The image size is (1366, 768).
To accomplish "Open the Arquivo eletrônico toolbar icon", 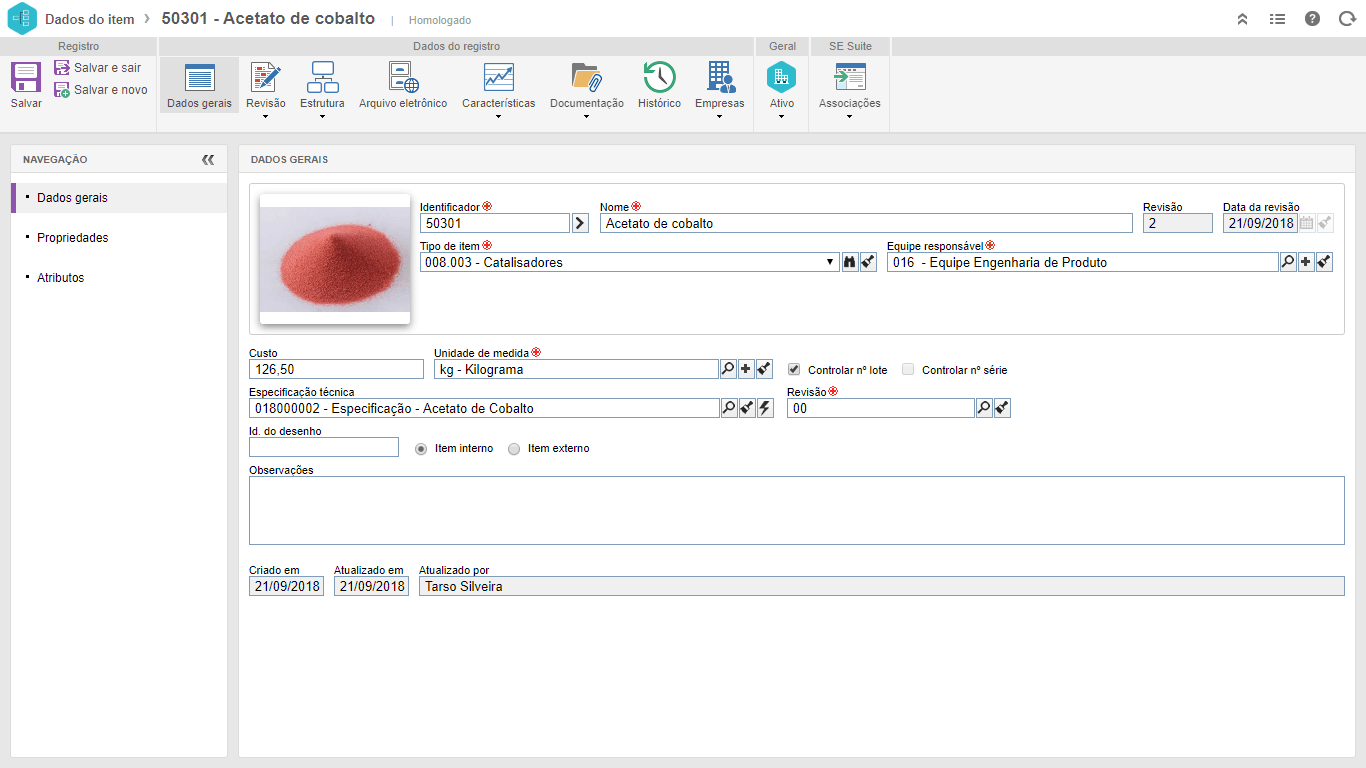I will (403, 78).
